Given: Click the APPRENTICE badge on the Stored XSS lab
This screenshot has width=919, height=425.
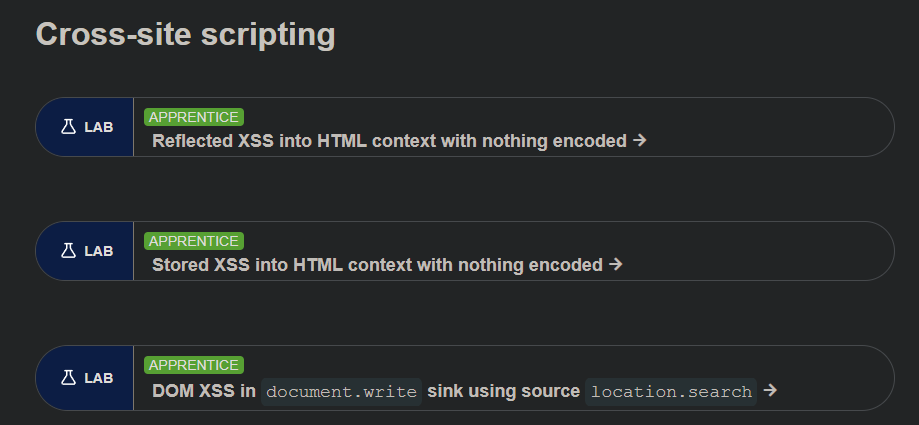Looking at the screenshot, I should [x=194, y=241].
